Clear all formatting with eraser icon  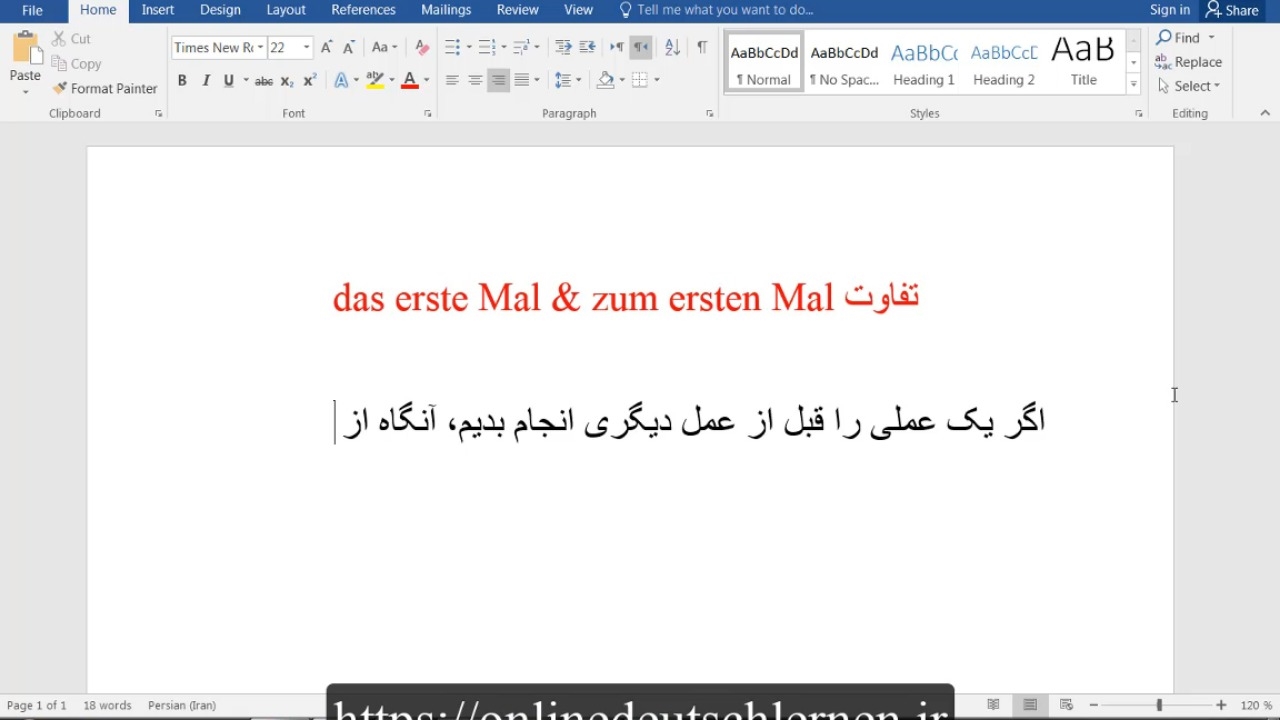[x=422, y=47]
